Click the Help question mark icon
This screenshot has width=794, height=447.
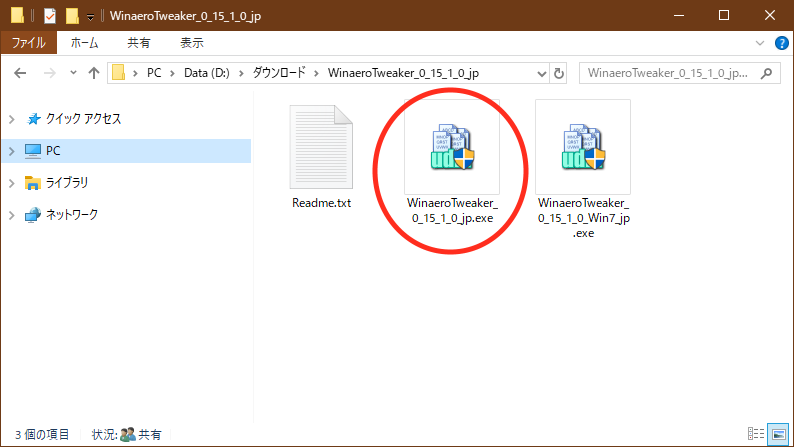pos(781,43)
